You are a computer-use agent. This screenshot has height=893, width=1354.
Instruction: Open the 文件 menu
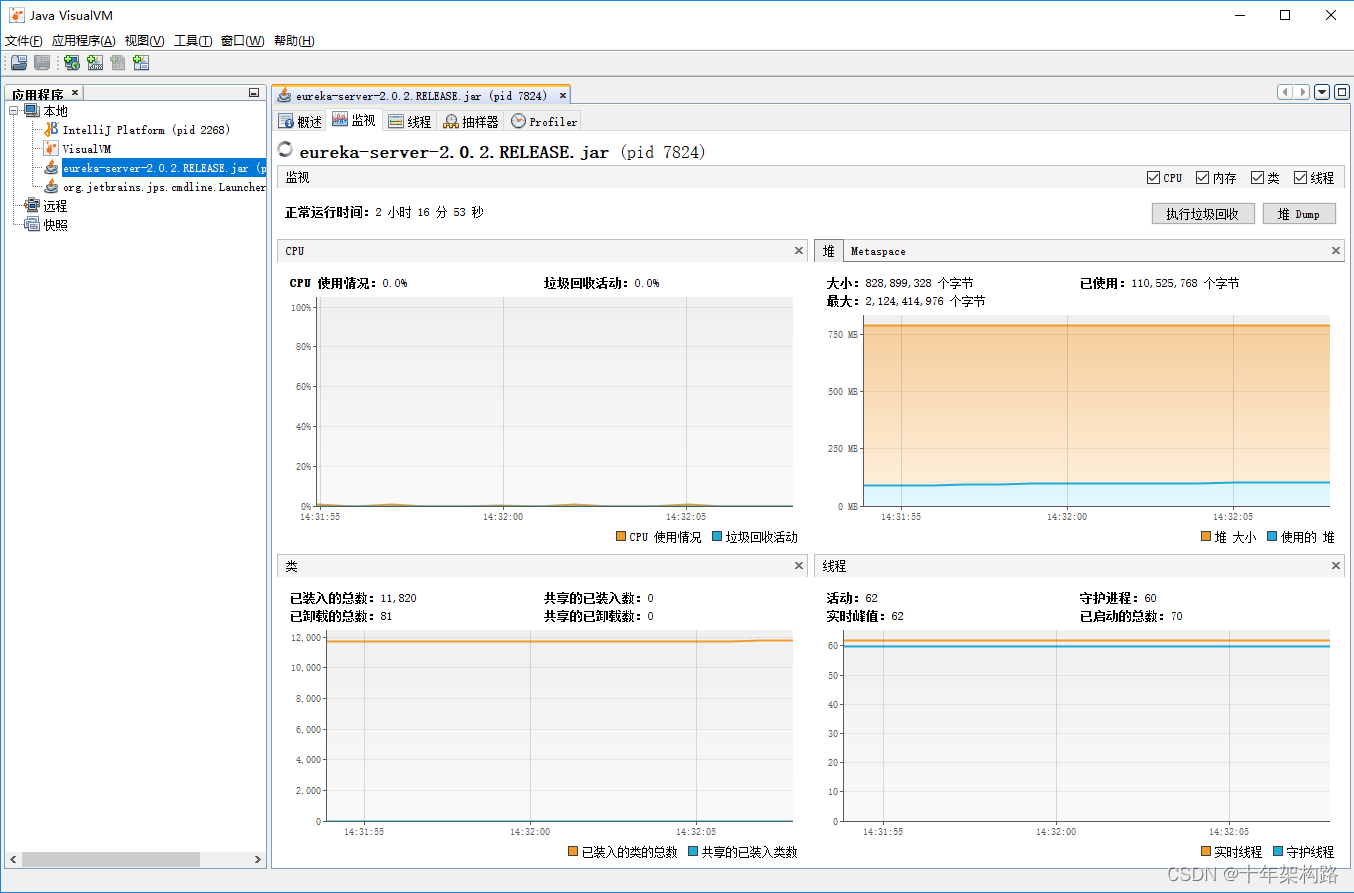(x=24, y=41)
